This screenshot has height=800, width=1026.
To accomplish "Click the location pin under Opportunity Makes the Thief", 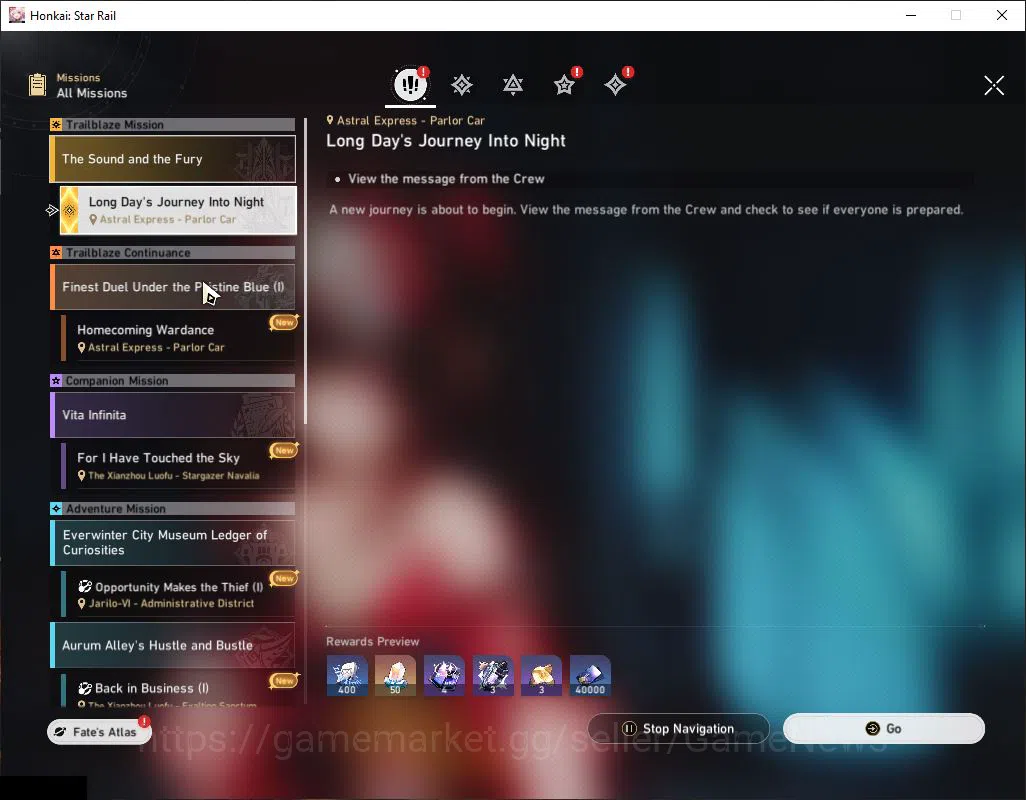I will pyautogui.click(x=81, y=604).
